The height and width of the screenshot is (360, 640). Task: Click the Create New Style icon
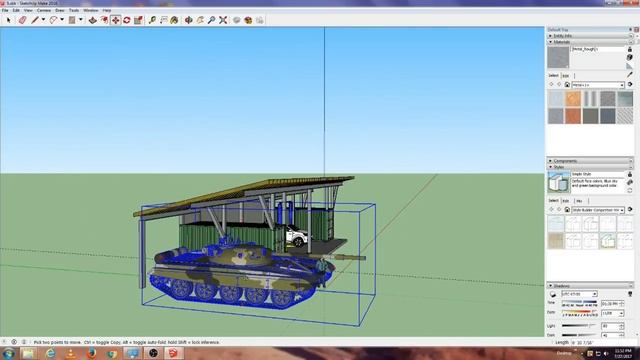(630, 182)
